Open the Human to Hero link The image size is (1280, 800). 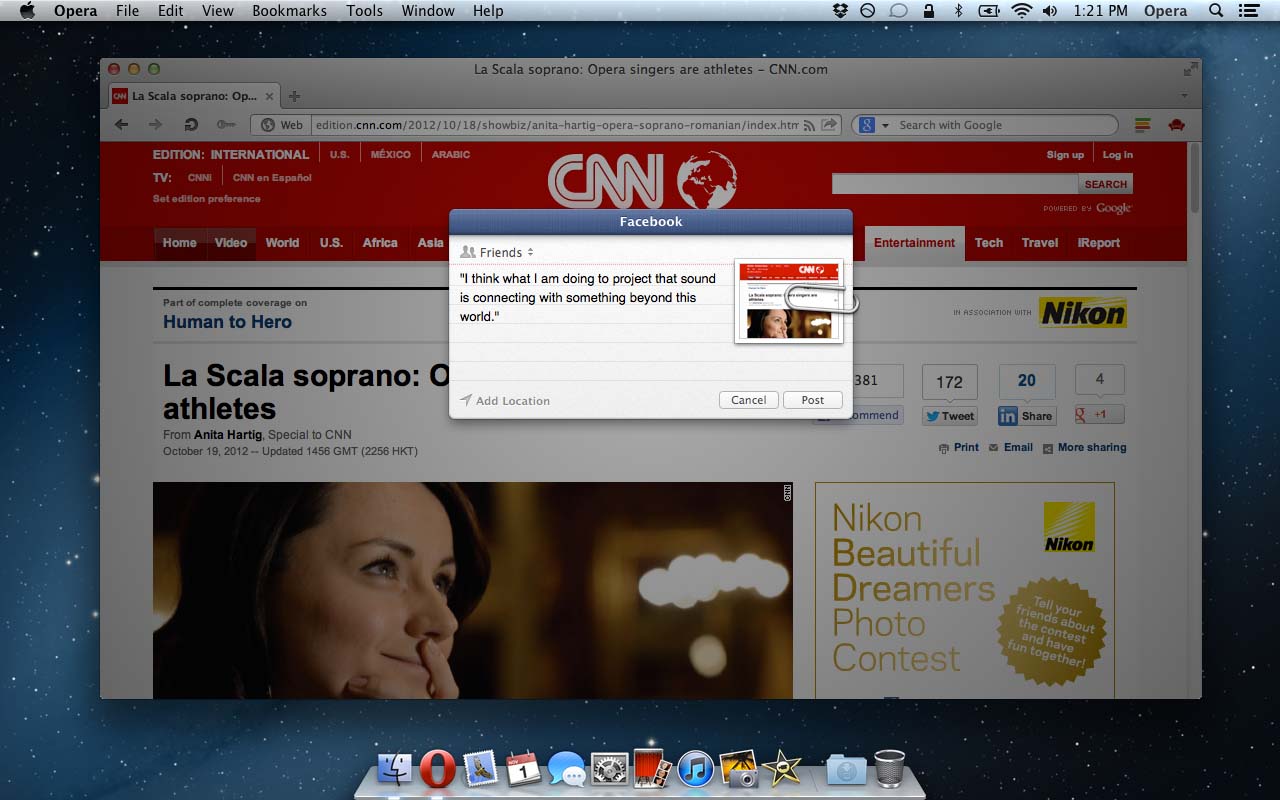coord(228,322)
